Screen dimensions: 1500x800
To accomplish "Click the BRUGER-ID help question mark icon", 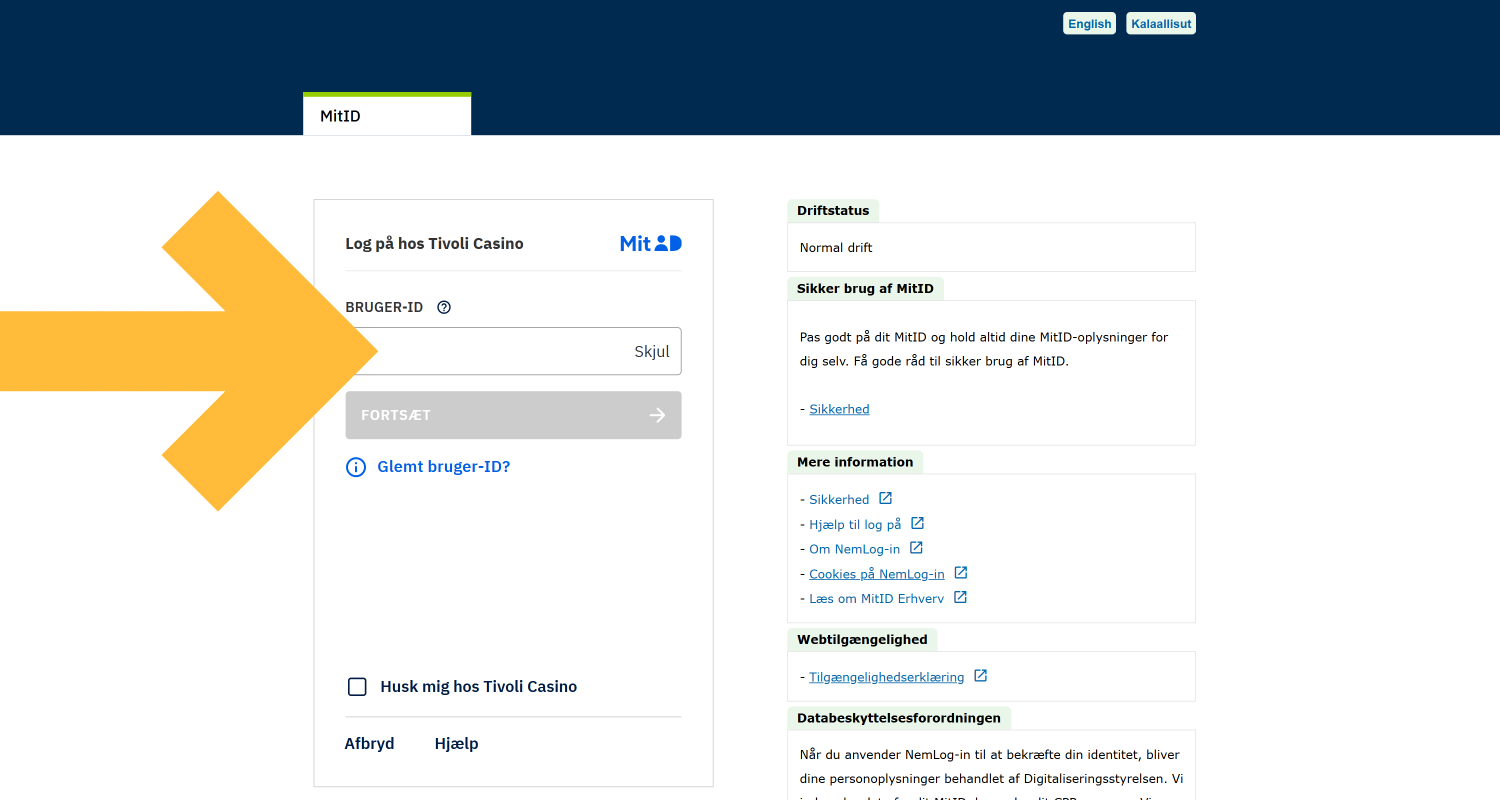I will tap(444, 307).
